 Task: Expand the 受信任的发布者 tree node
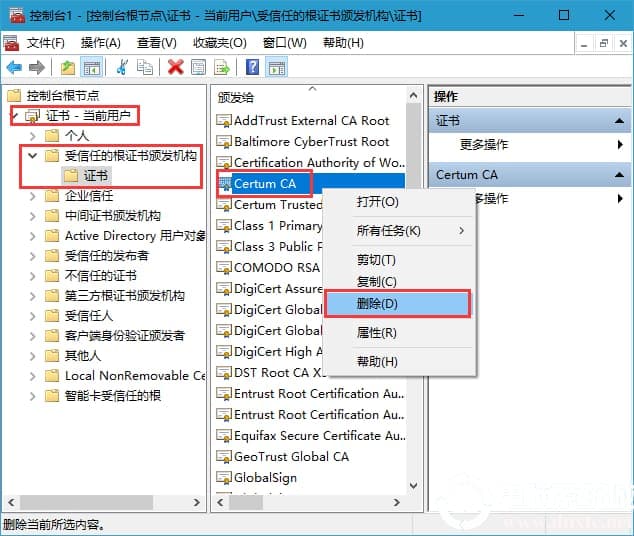[33, 256]
